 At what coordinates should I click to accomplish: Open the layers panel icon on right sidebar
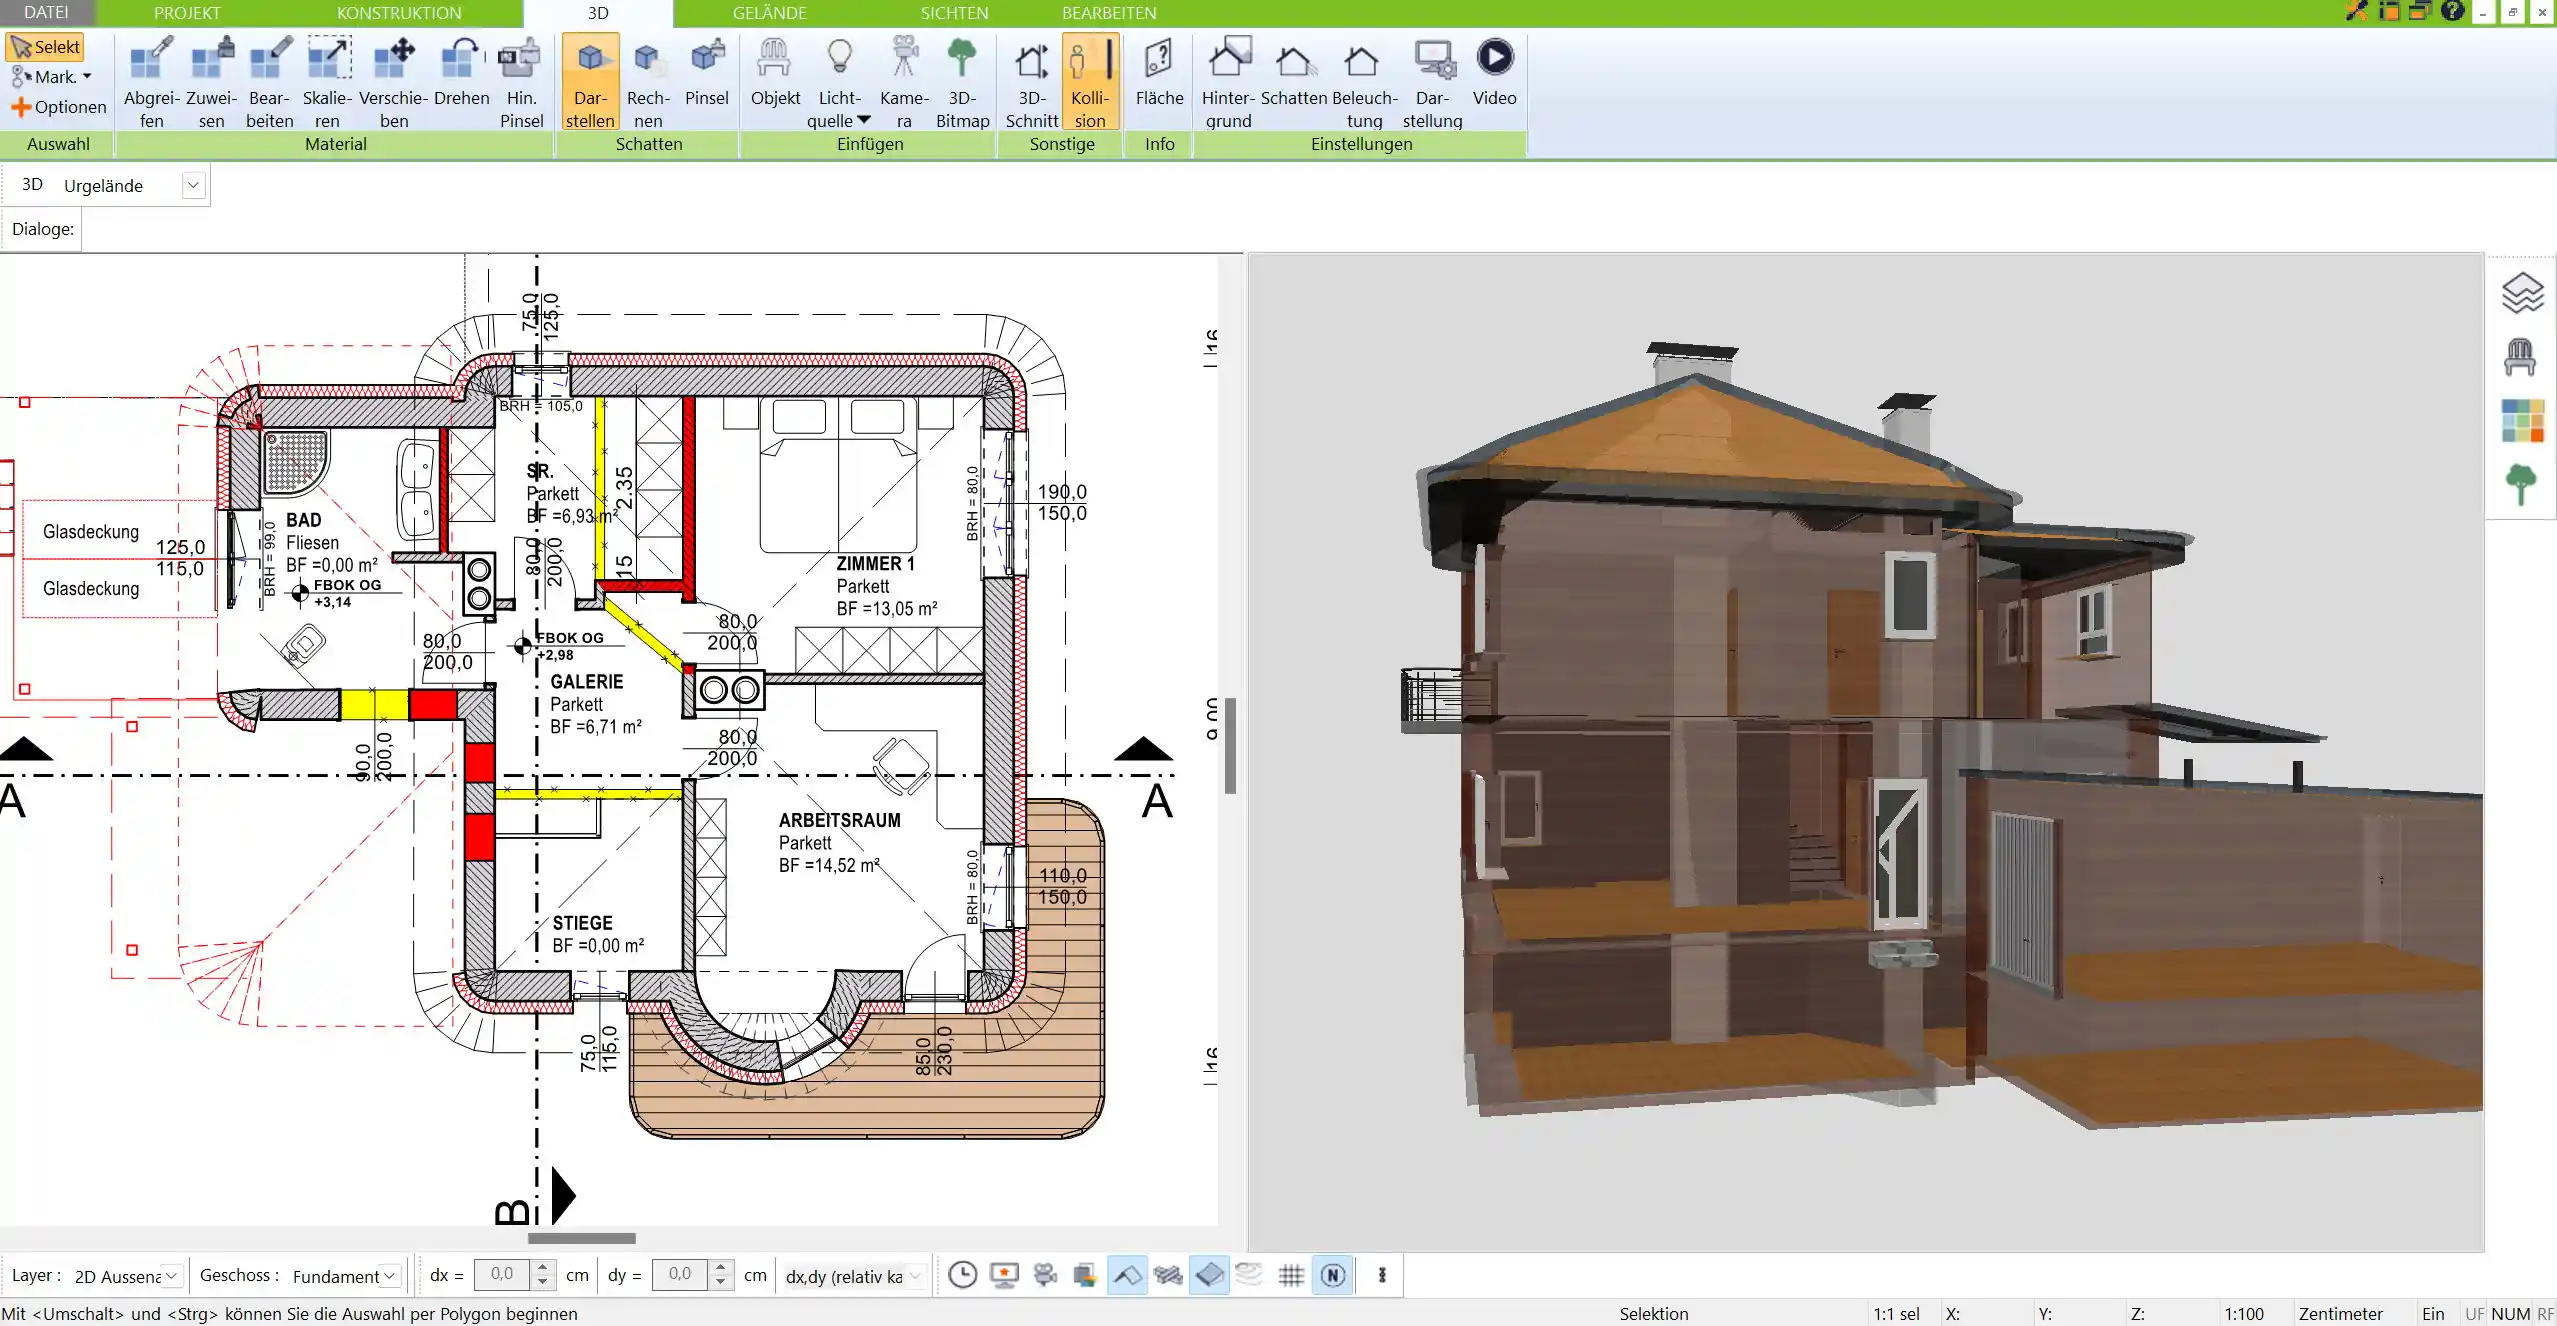tap(2522, 293)
